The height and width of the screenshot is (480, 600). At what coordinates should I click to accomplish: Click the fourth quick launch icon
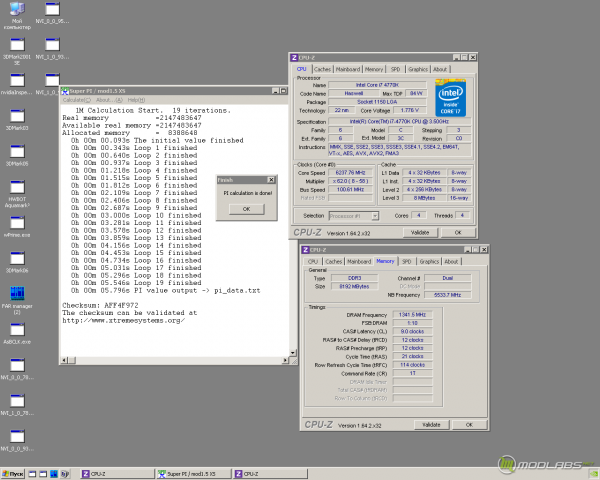coord(65,474)
